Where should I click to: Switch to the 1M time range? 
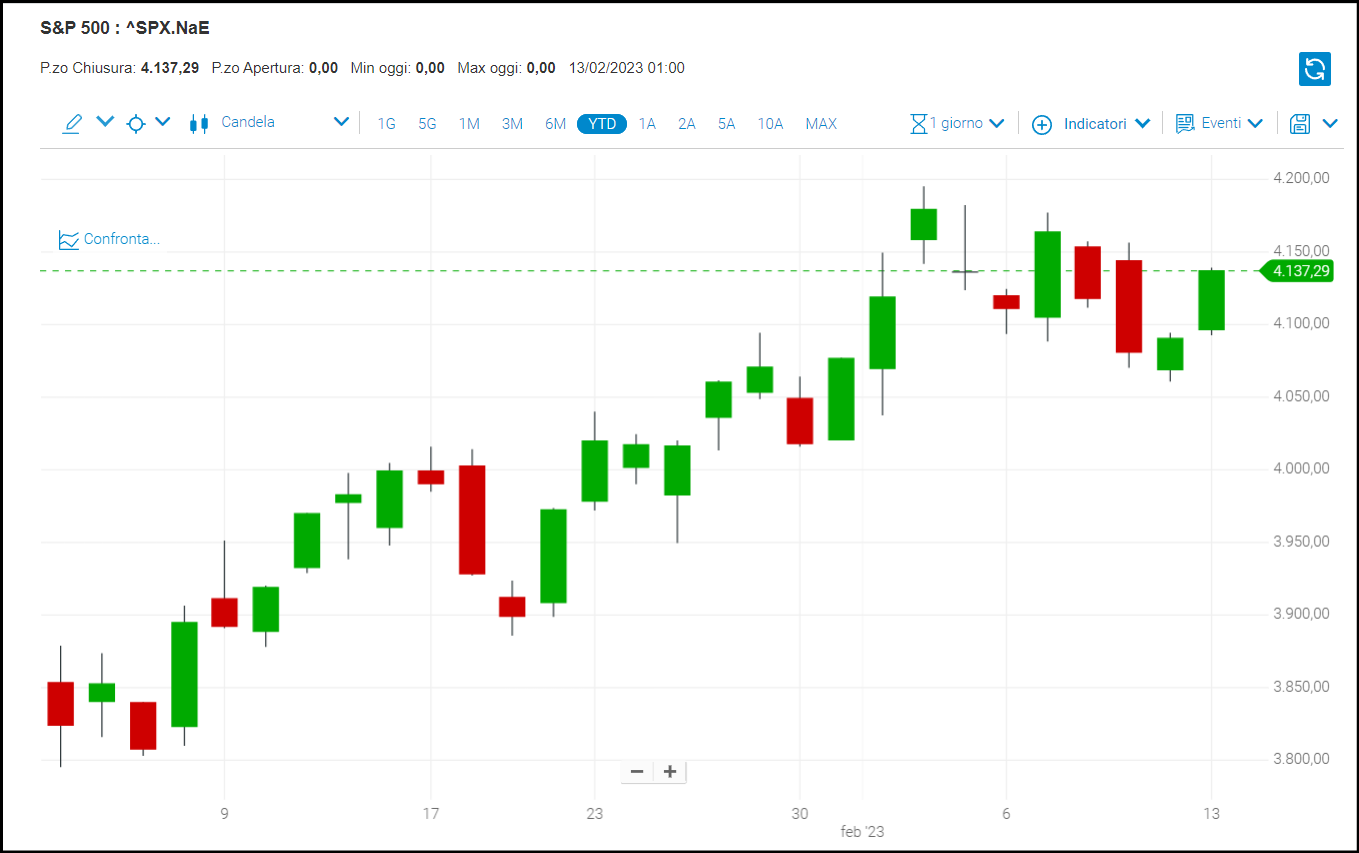point(469,124)
